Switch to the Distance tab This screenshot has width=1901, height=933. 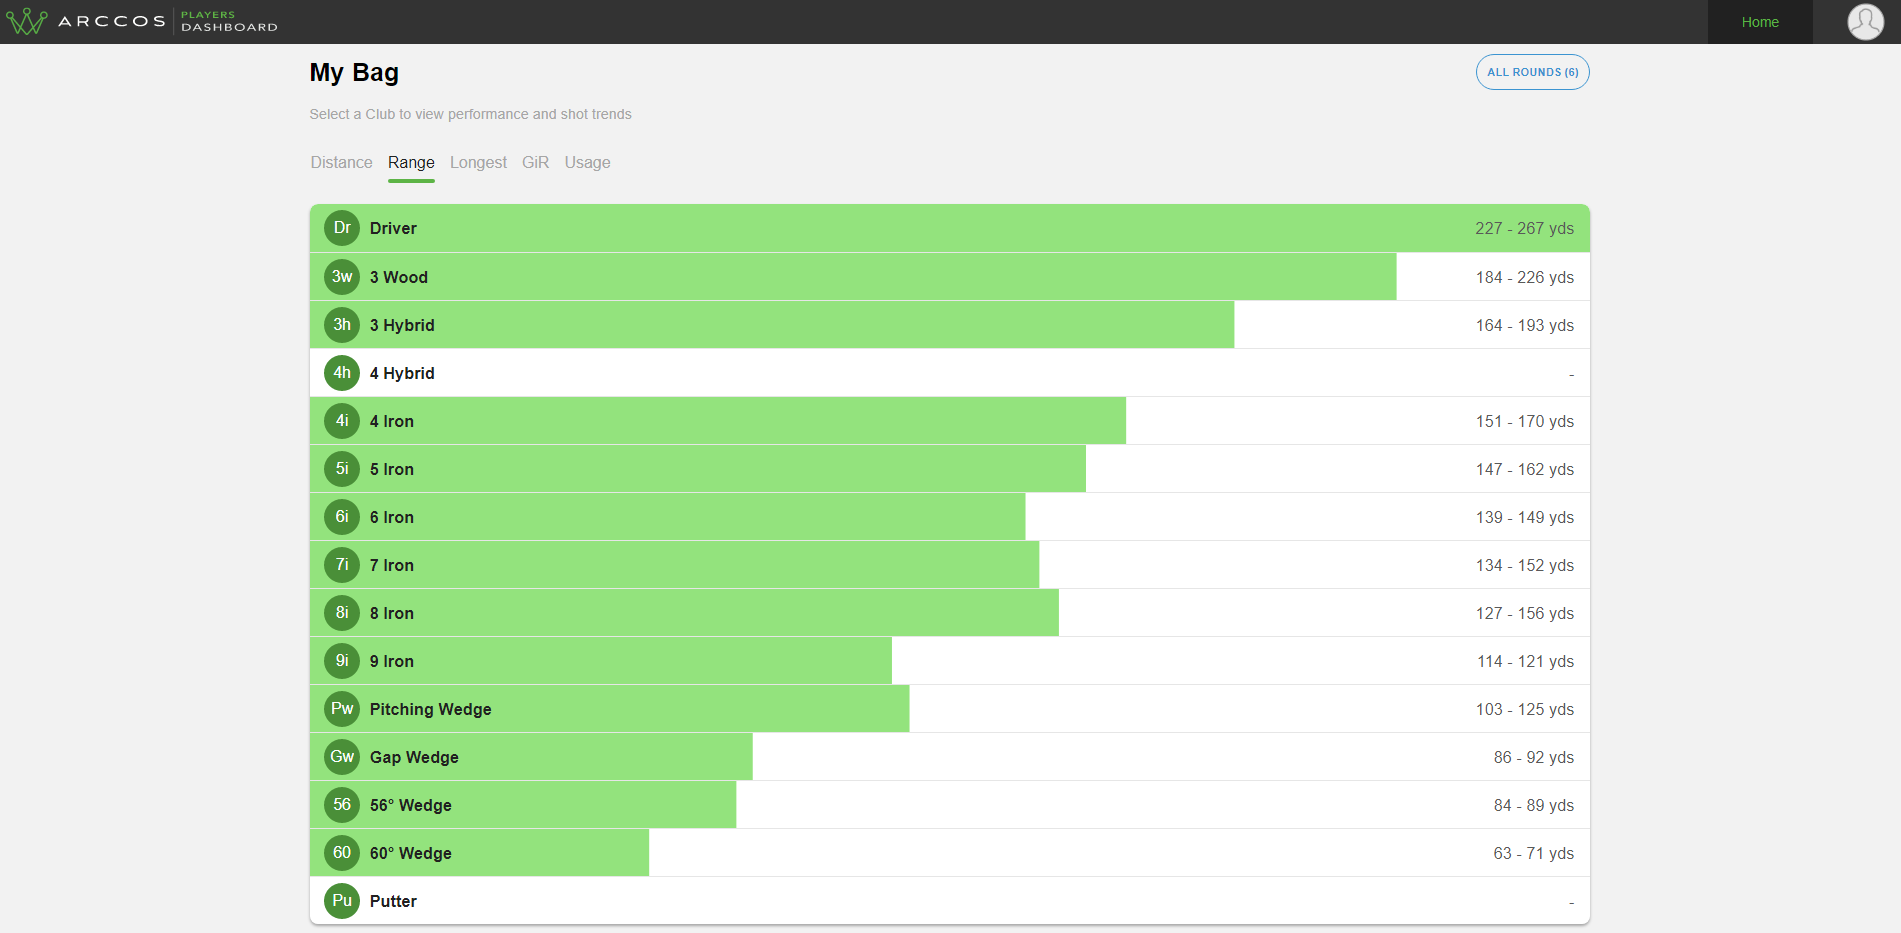[341, 163]
